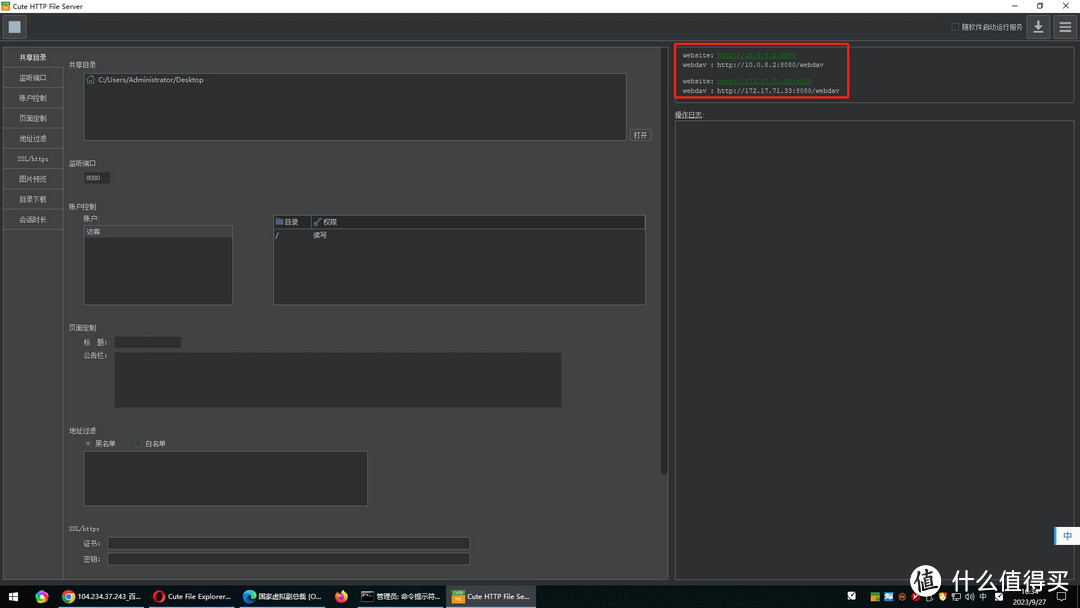Click the folder icon in 目录 column header
Viewport: 1080px width, 608px height.
point(279,222)
